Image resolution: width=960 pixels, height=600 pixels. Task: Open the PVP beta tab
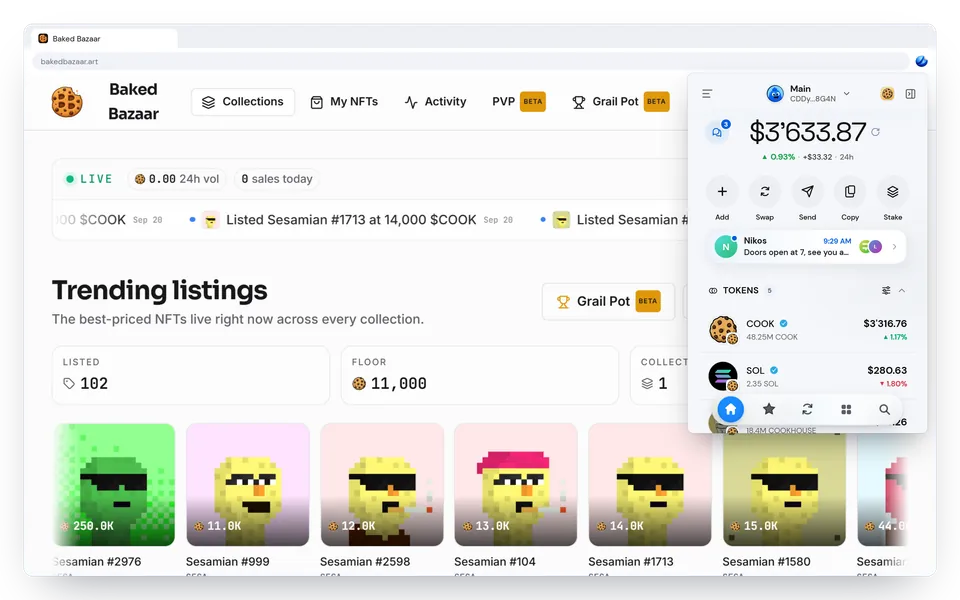[x=519, y=102]
